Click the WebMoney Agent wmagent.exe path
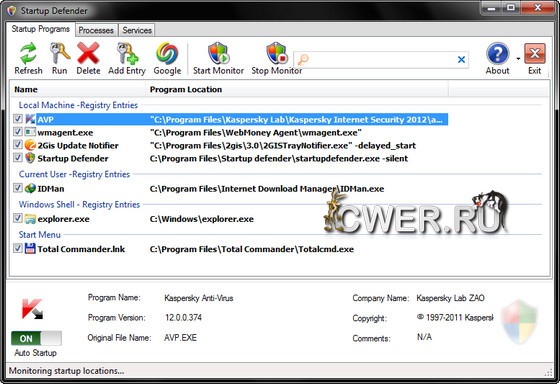Viewport: 560px width, 384px height. point(256,133)
